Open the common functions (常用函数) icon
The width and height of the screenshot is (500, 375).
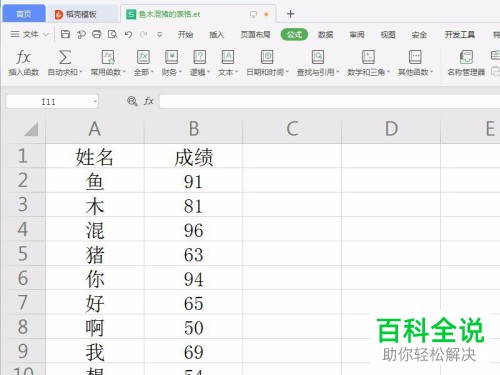108,57
